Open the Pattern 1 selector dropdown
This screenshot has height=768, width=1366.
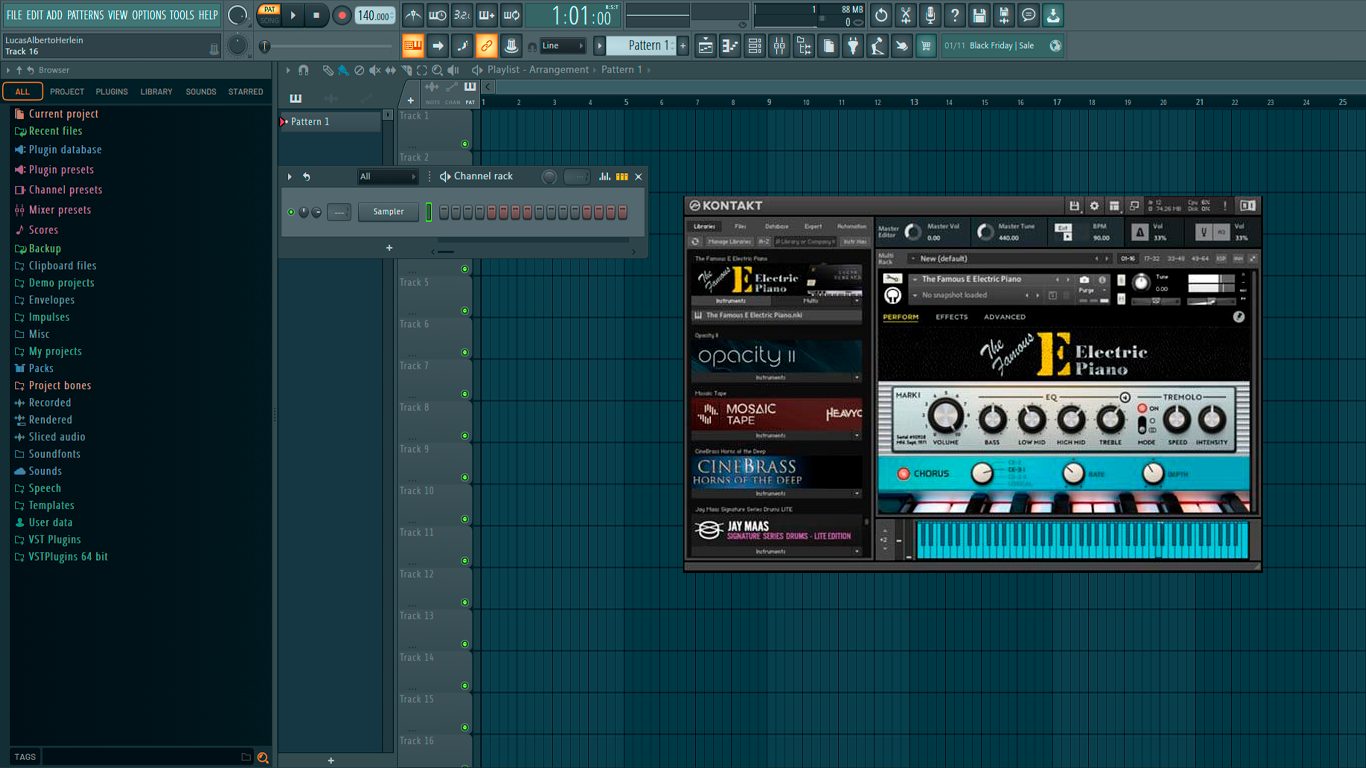(642, 46)
